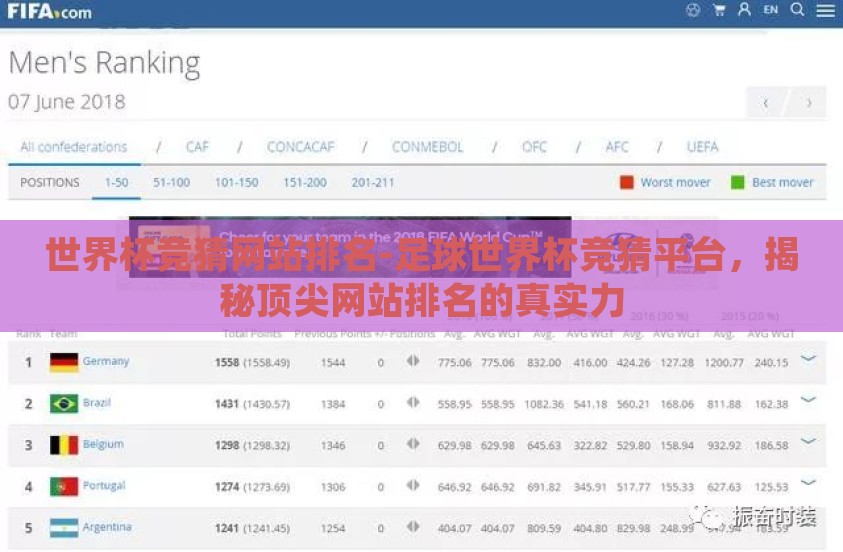The image size is (843, 552).
Task: Select the UEFA confederation tab
Action: point(703,147)
